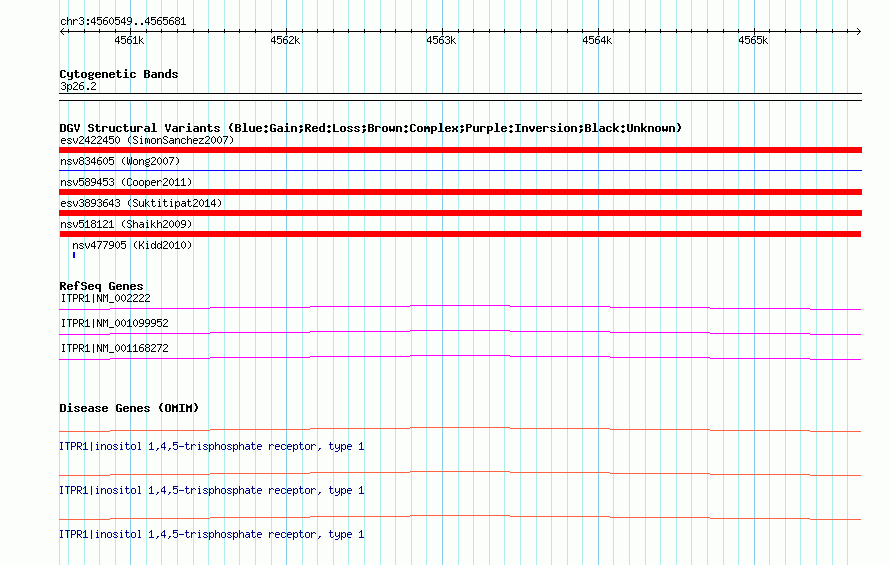Click the thin blue gain line for nsv834605

[x=460, y=170]
